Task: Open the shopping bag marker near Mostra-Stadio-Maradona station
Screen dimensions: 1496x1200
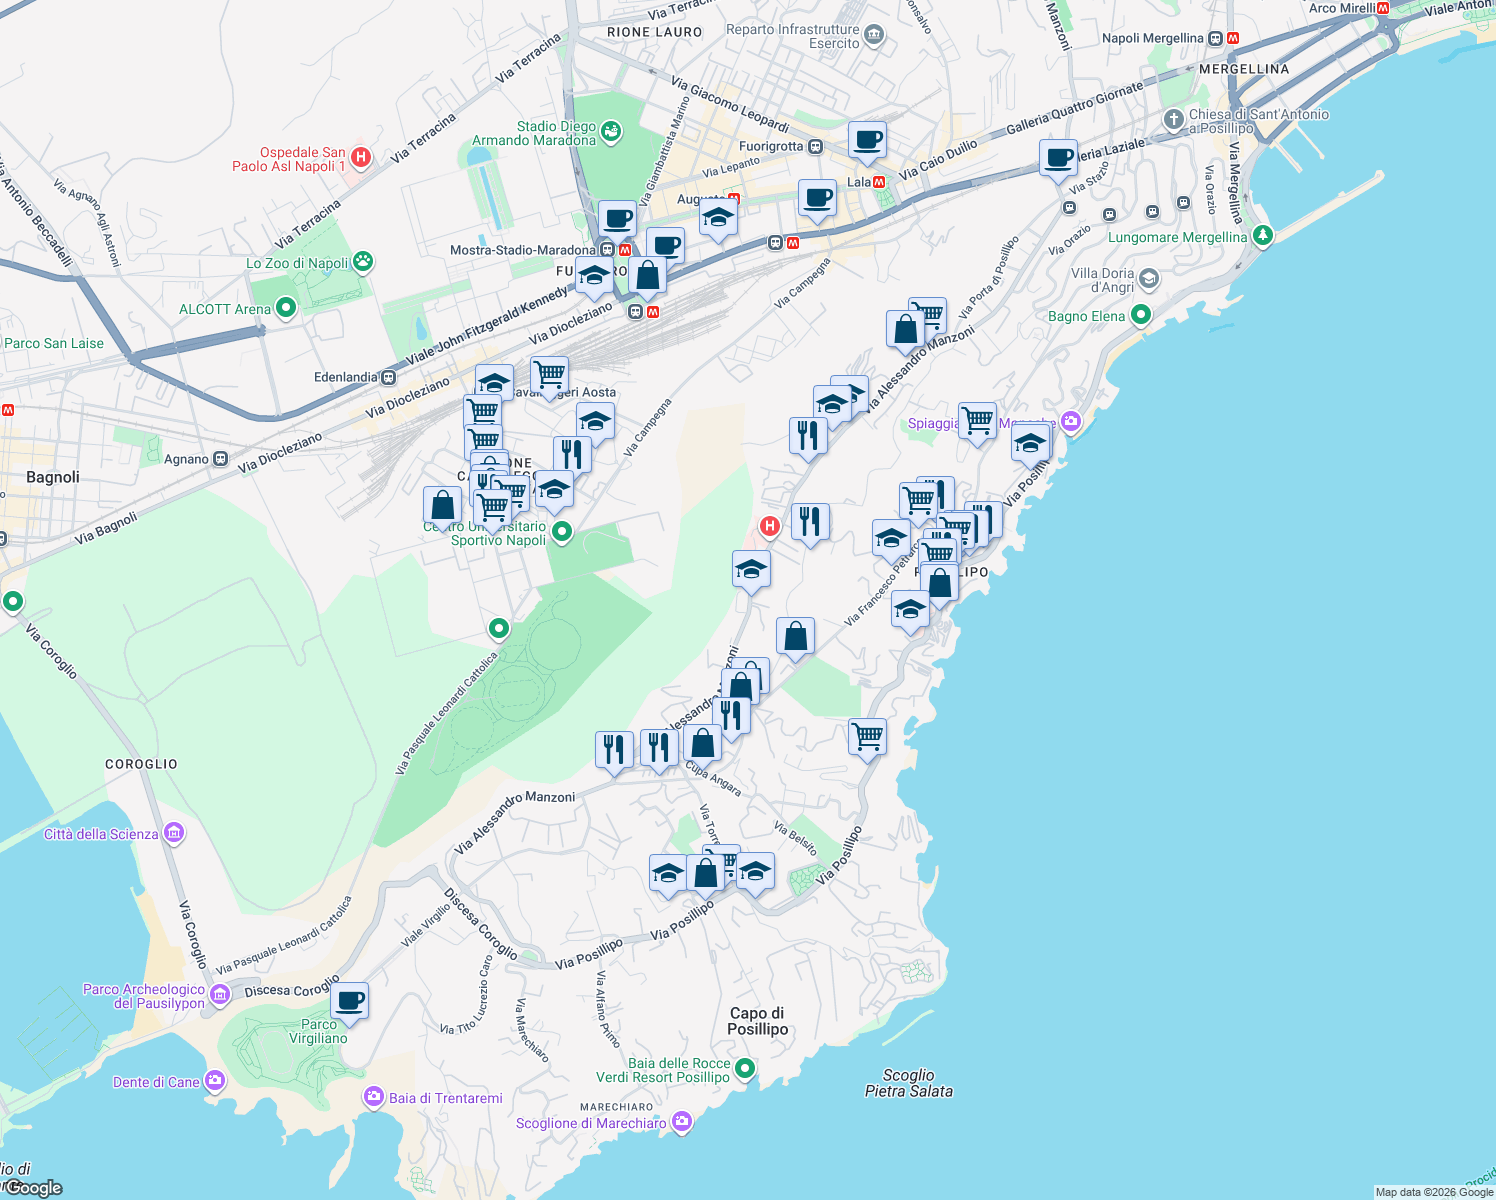Action: point(648,274)
